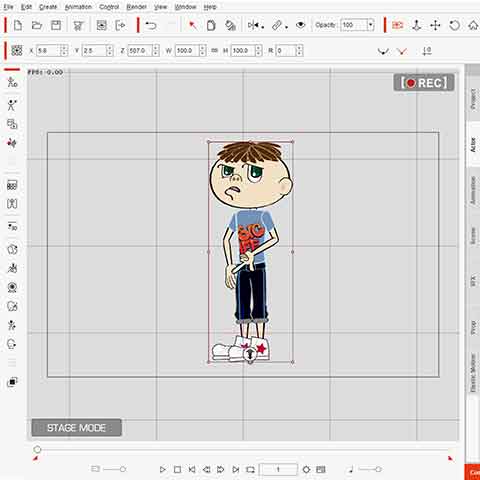
Task: Click the black curved-arrow keyframe icon
Action: (x=383, y=52)
